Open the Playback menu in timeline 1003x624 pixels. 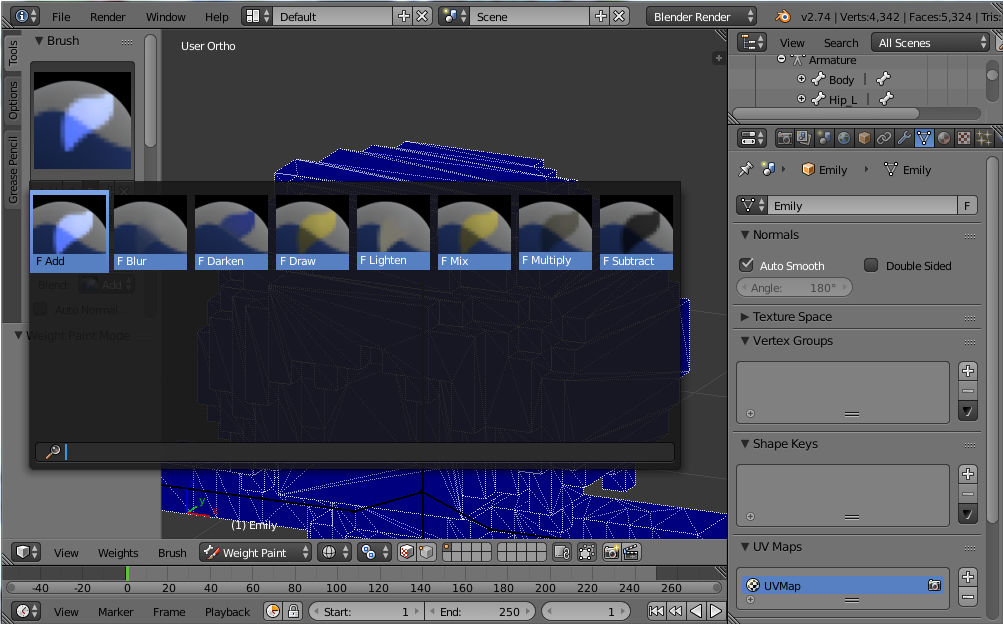(227, 612)
